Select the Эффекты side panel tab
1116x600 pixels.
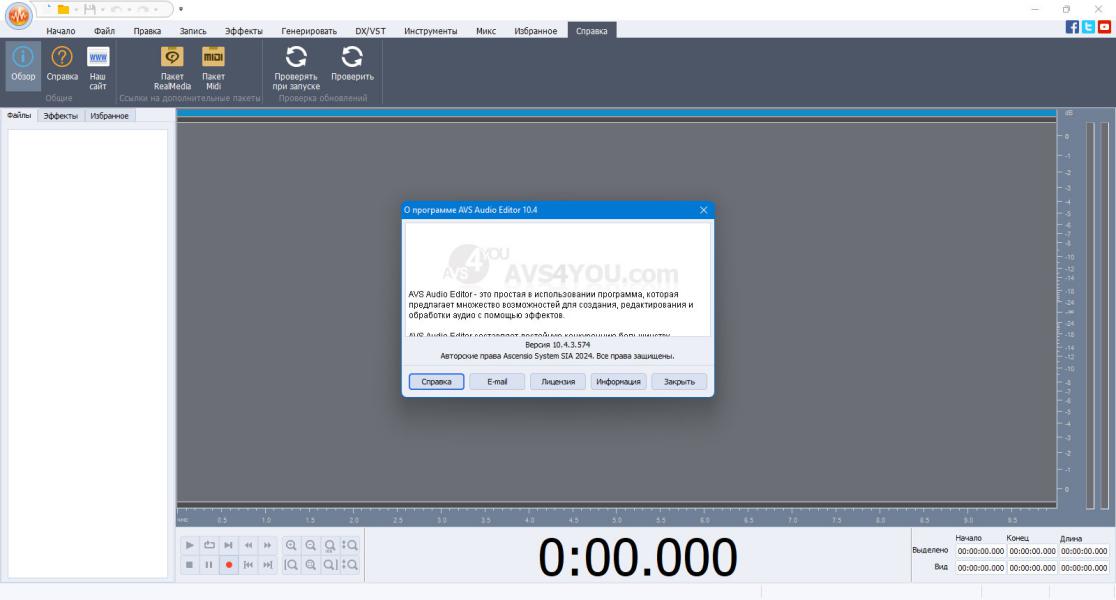tap(60, 115)
